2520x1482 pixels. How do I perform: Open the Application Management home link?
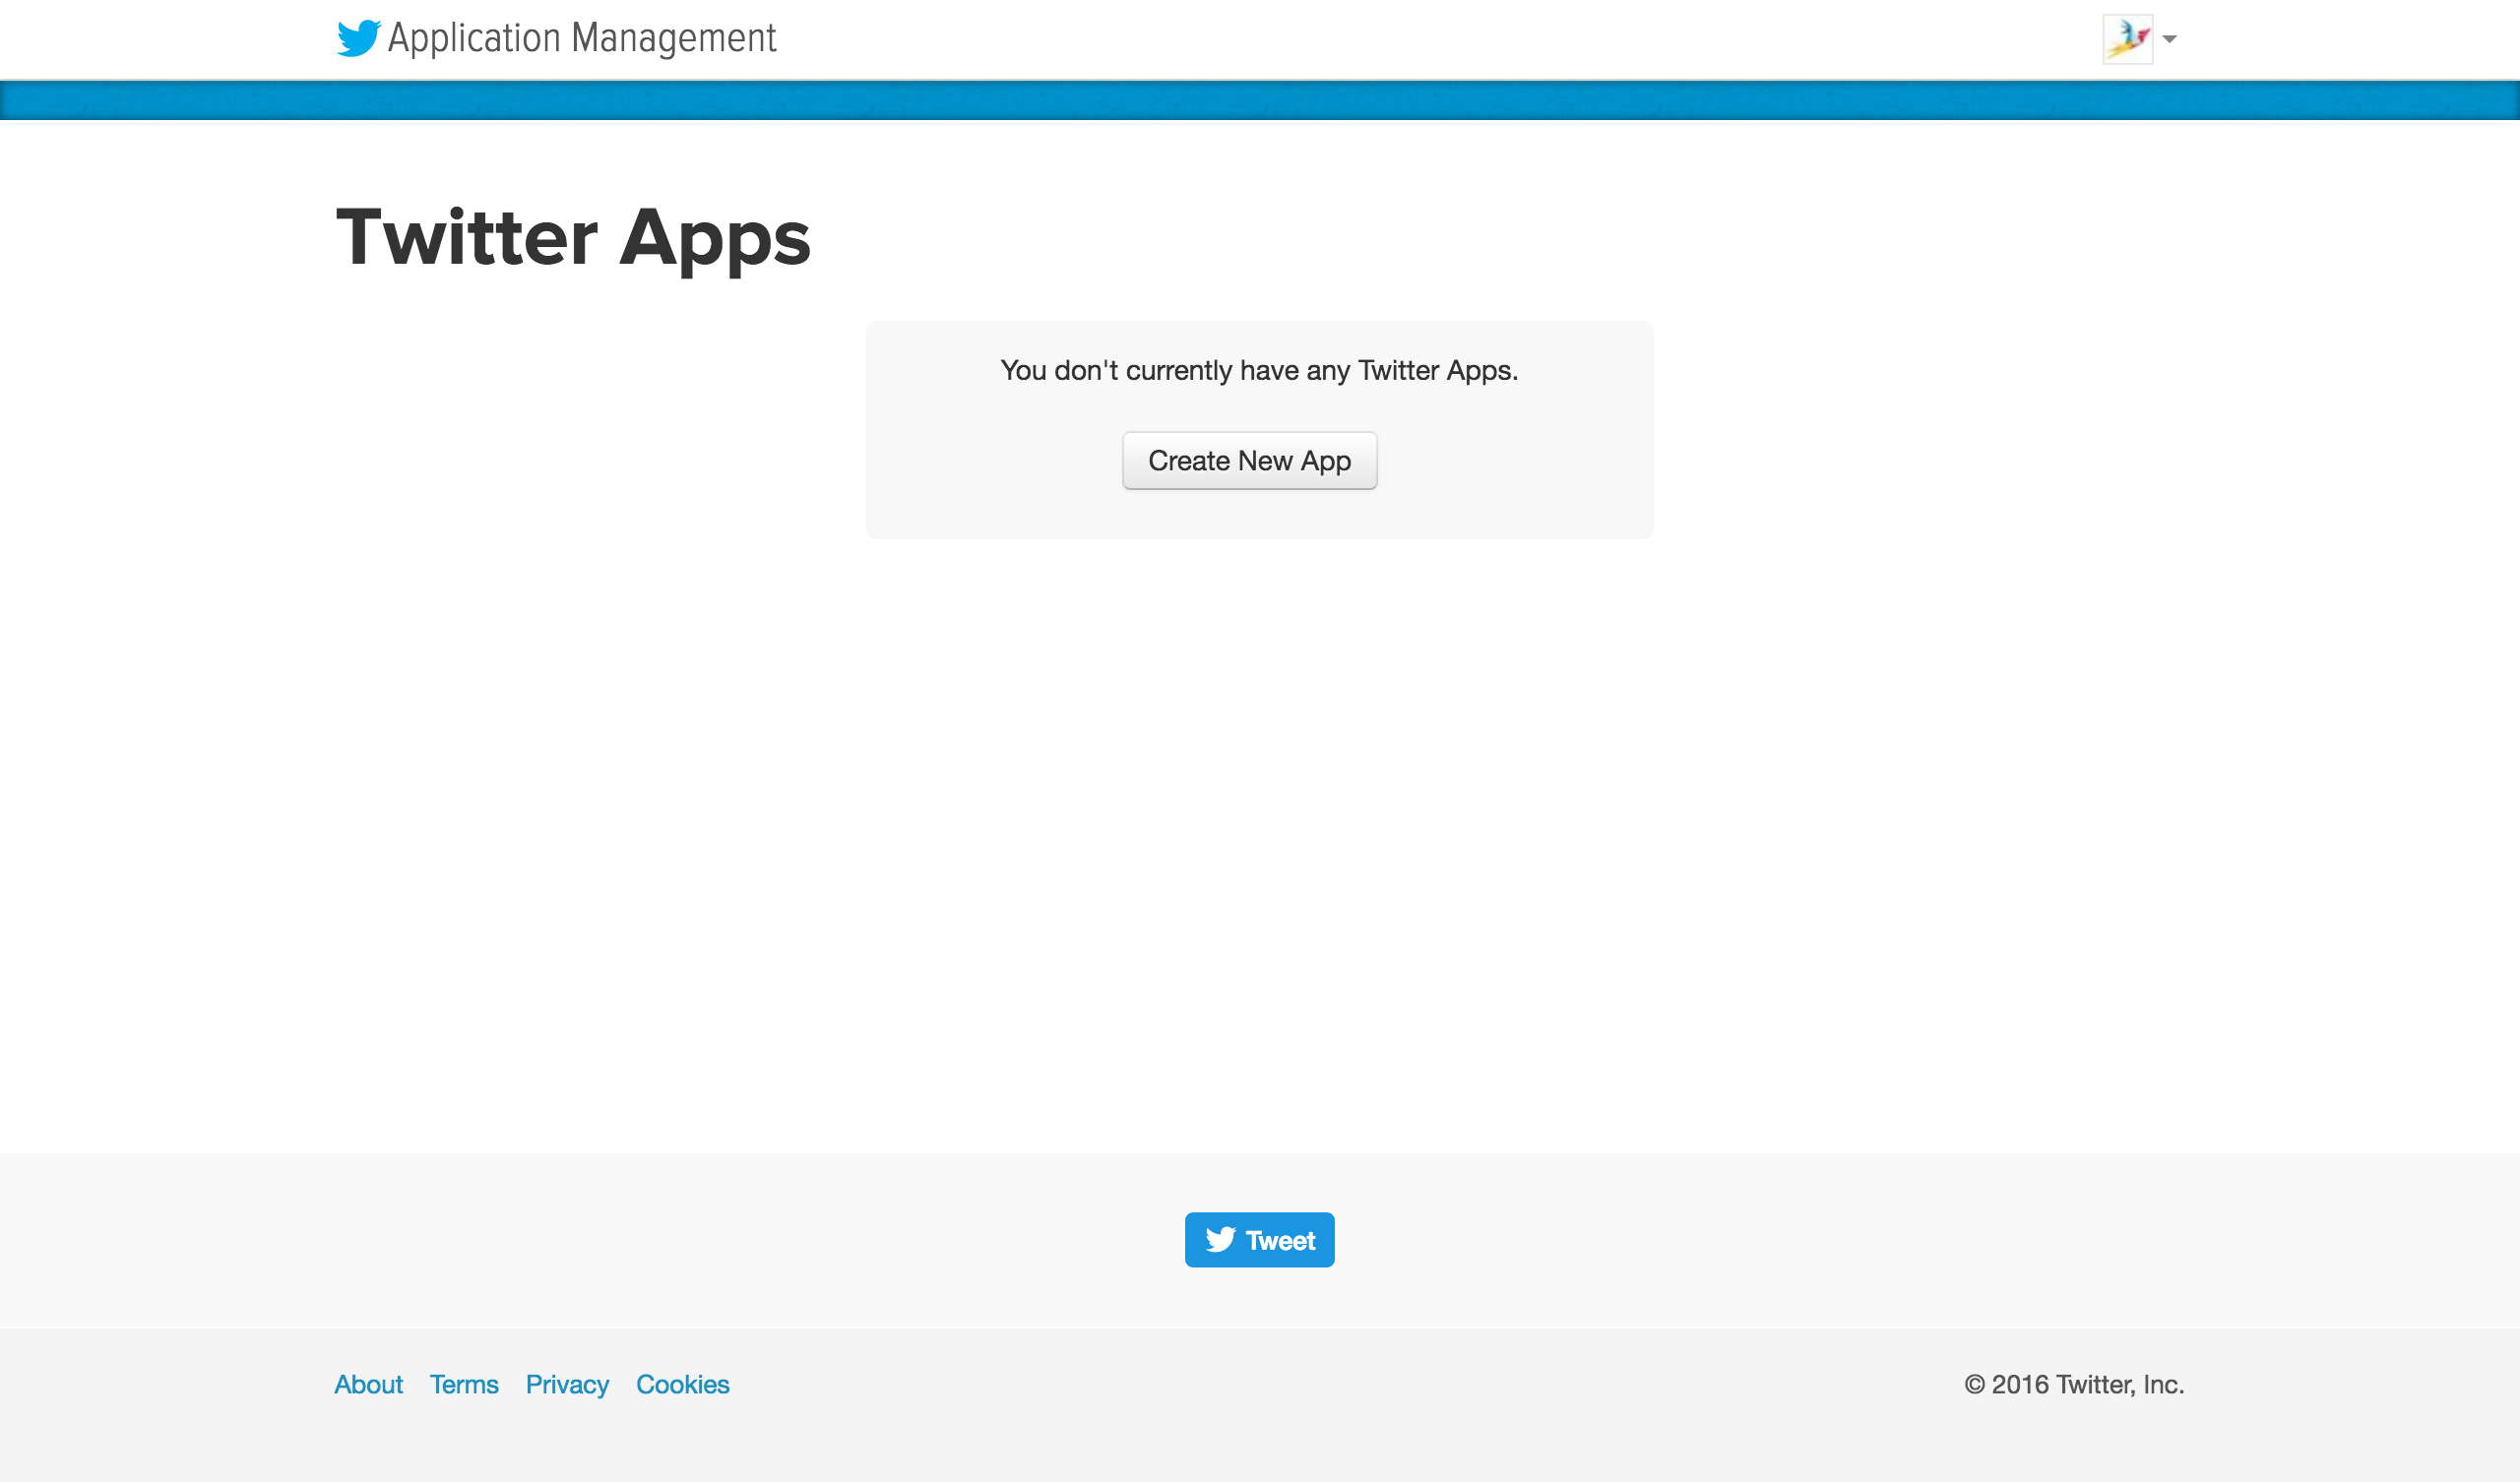click(x=581, y=38)
